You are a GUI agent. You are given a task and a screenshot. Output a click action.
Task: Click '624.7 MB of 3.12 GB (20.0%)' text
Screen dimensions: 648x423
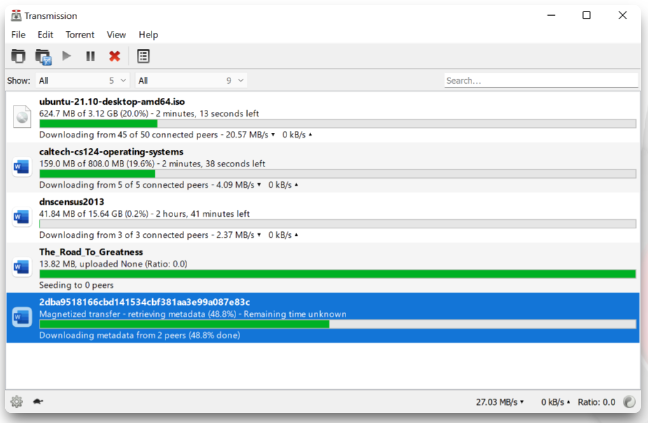[x=94, y=114]
